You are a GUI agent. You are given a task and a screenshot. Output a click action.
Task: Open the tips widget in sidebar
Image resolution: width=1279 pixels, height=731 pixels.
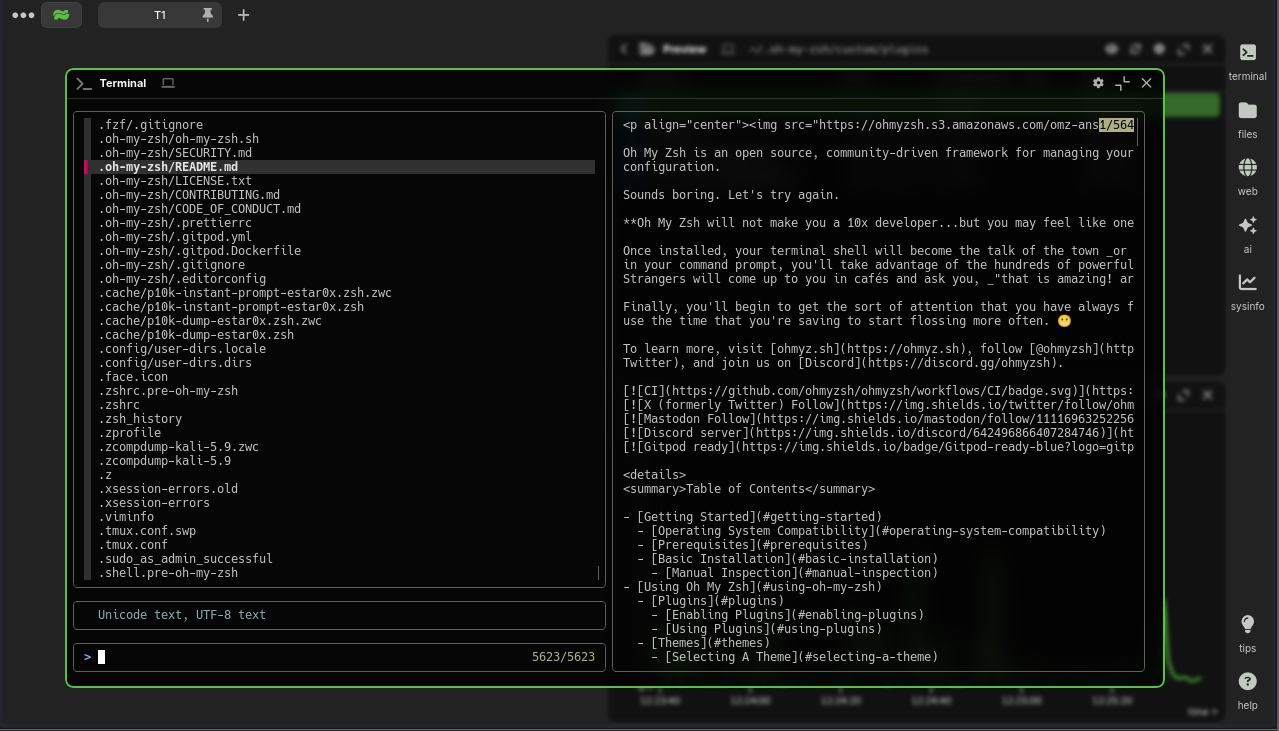(1248, 633)
